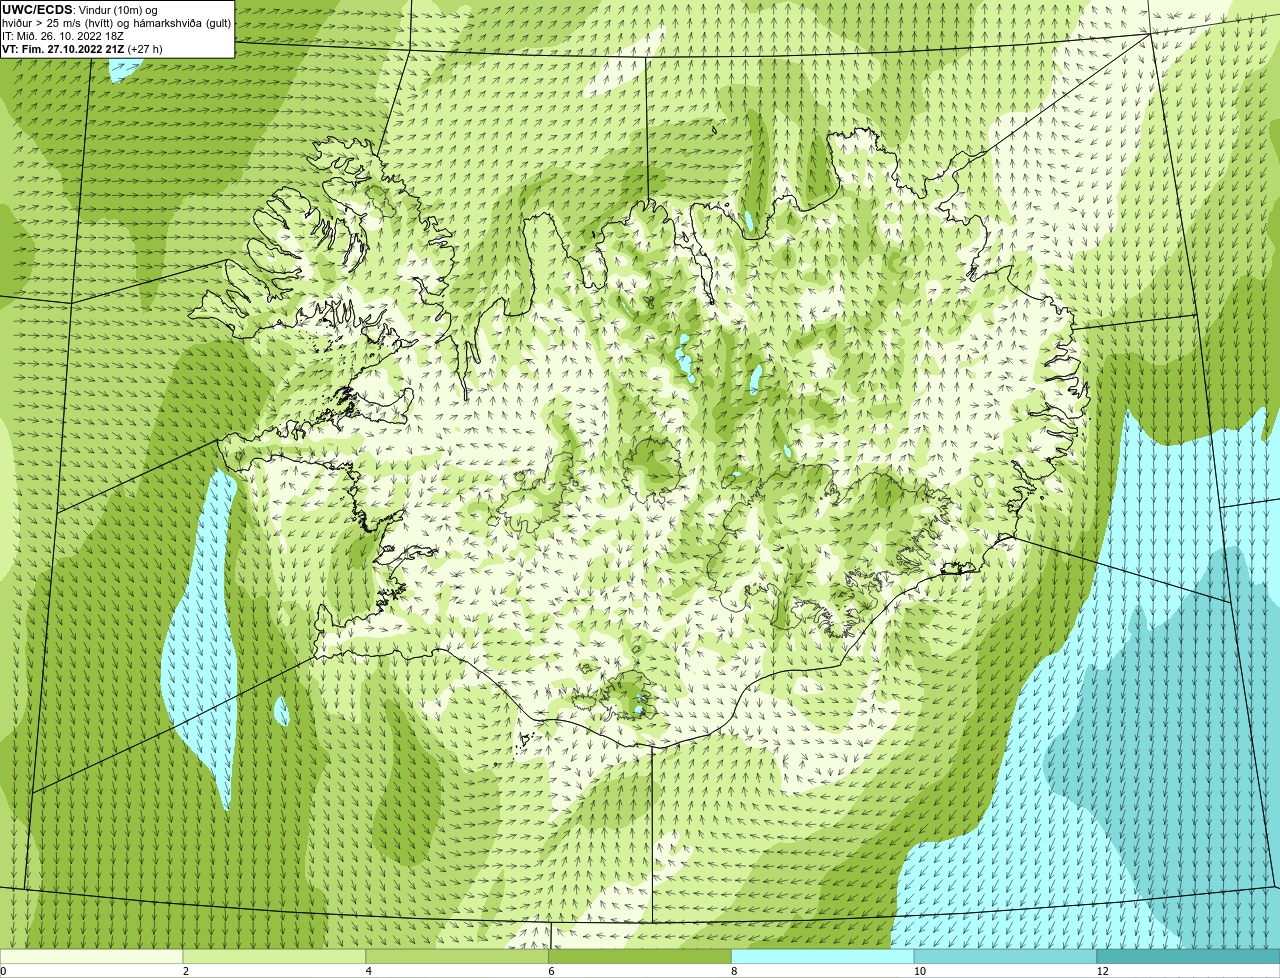Viewport: 1280px width, 978px height.
Task: Click the 'UWC/ECDS: Vindur (10m) og' title line
Action: (x=80, y=10)
